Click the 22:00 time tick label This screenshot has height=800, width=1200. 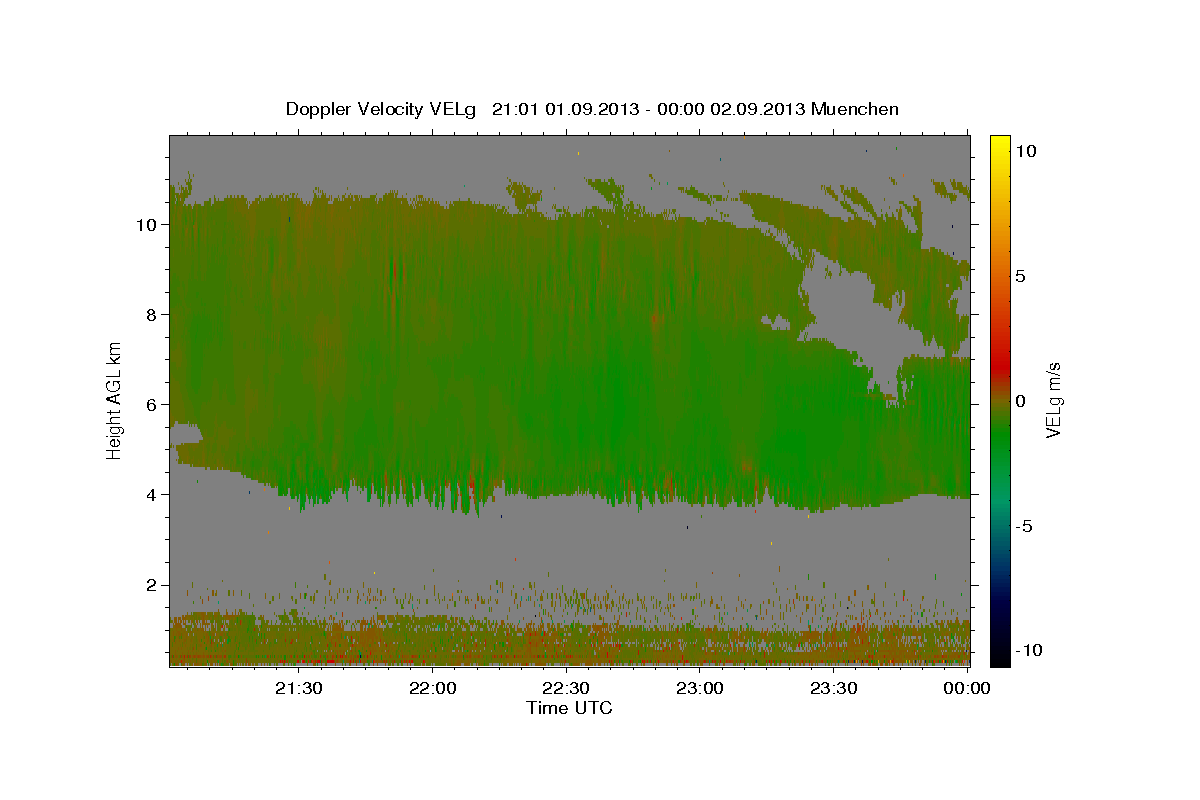432,688
